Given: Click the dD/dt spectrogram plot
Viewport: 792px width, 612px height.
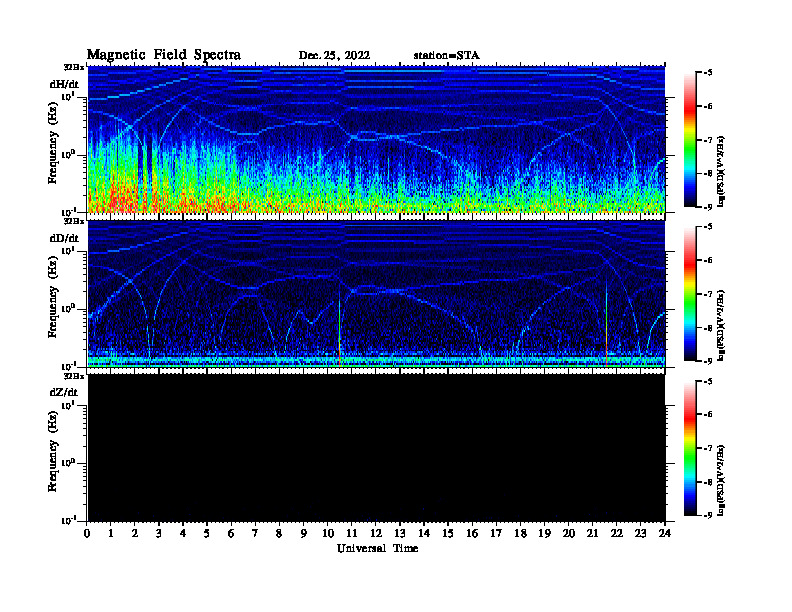Looking at the screenshot, I should [376, 293].
